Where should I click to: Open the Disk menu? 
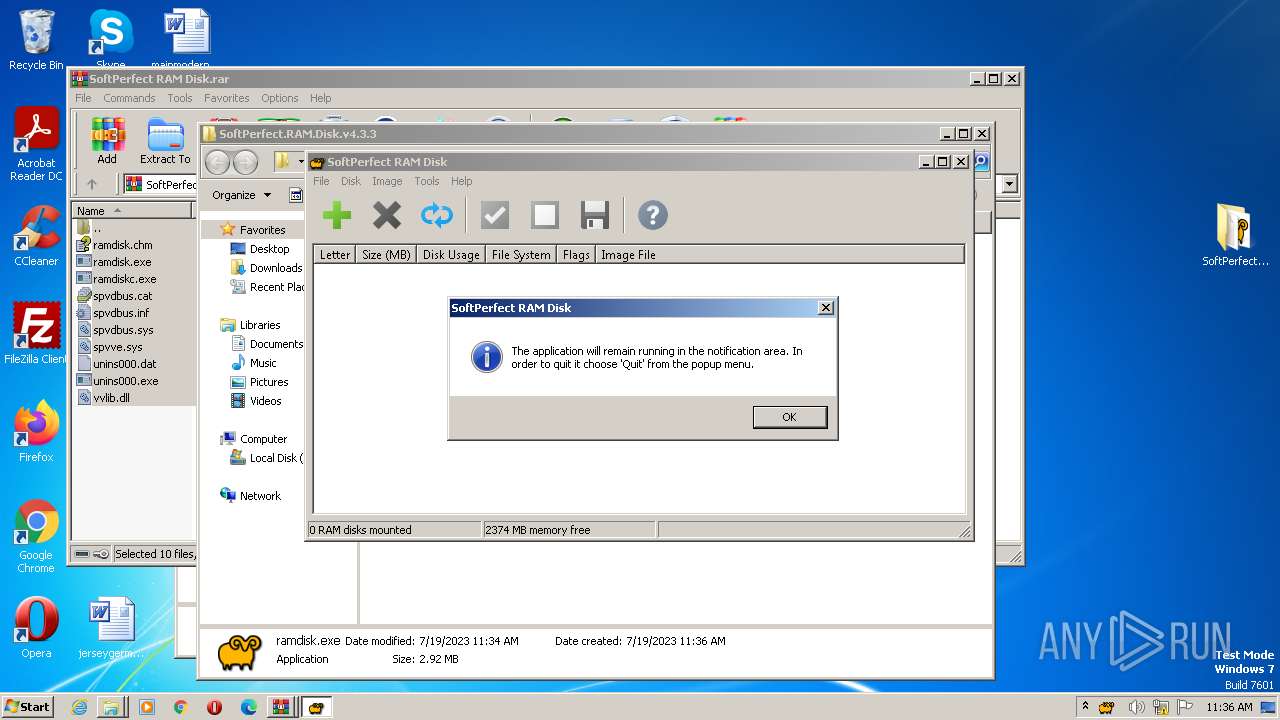[351, 181]
